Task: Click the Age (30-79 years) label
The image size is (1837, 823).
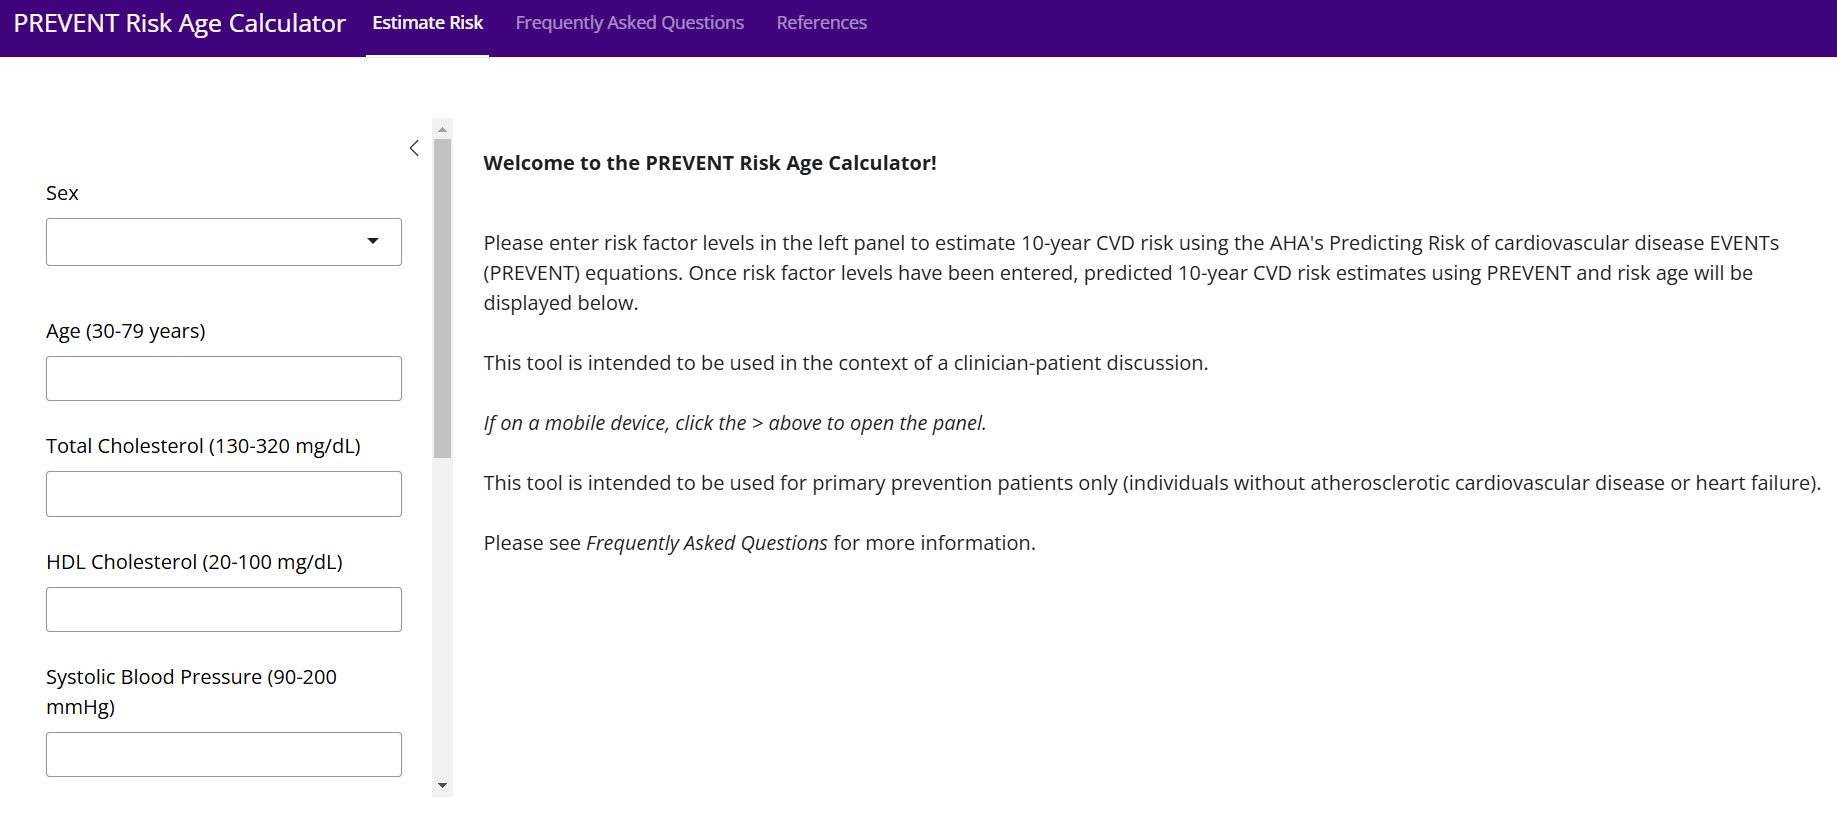Action: pyautogui.click(x=126, y=331)
